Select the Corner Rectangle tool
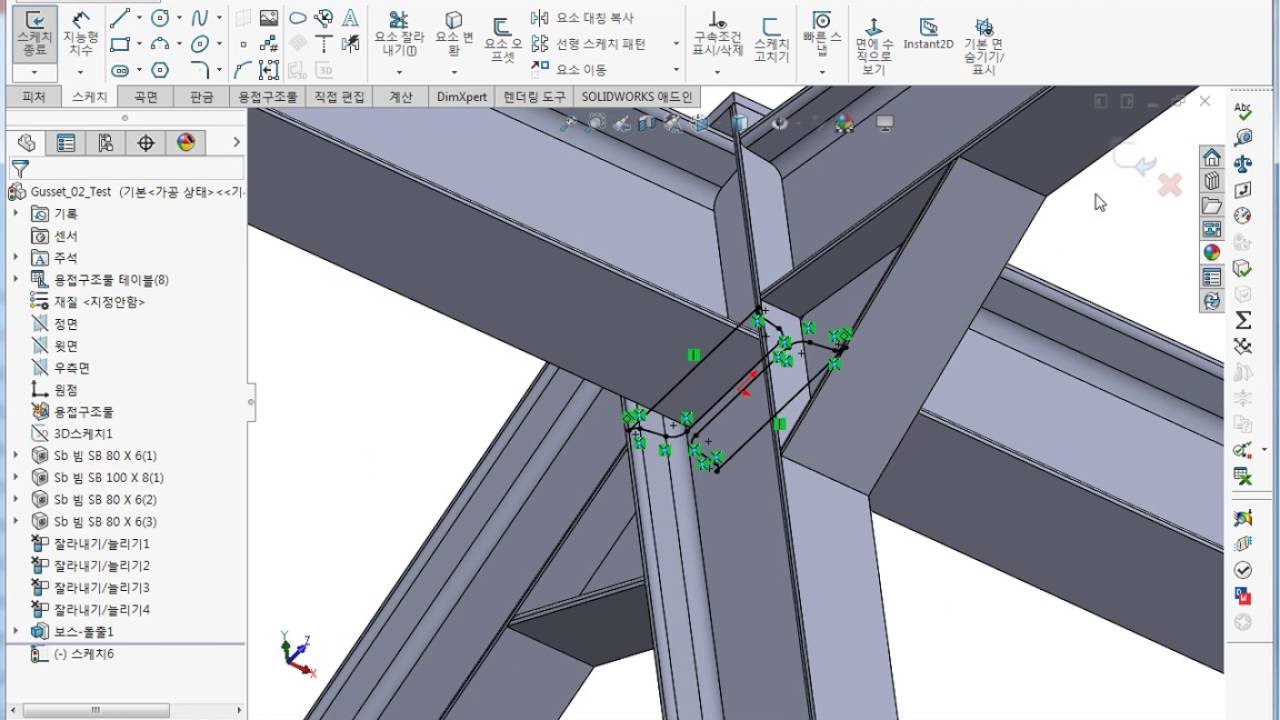The width and height of the screenshot is (1280, 720). [120, 44]
